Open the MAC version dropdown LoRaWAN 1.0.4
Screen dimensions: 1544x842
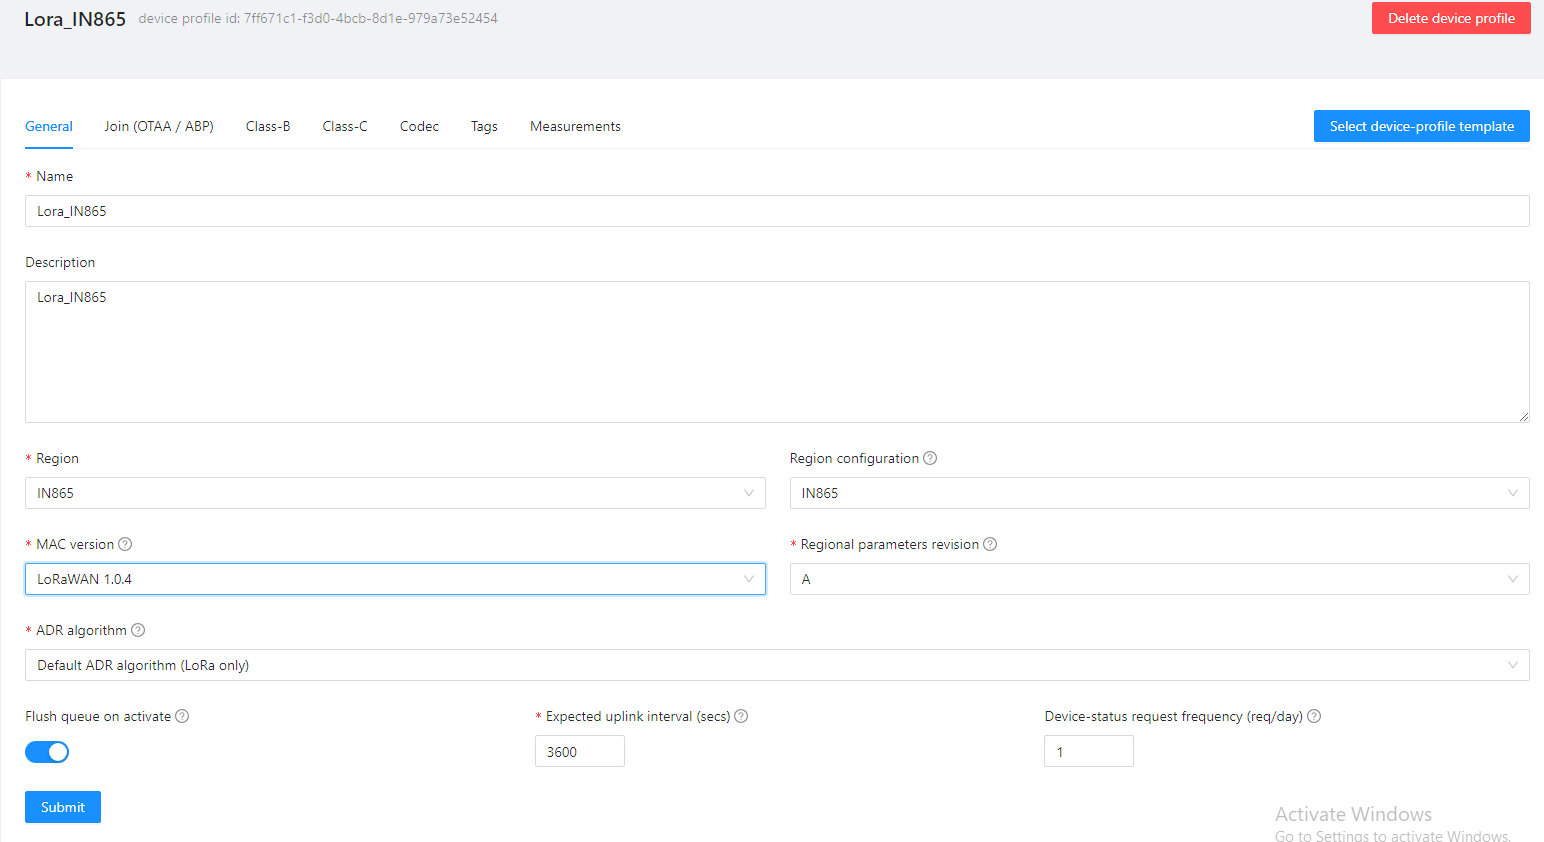click(x=395, y=579)
